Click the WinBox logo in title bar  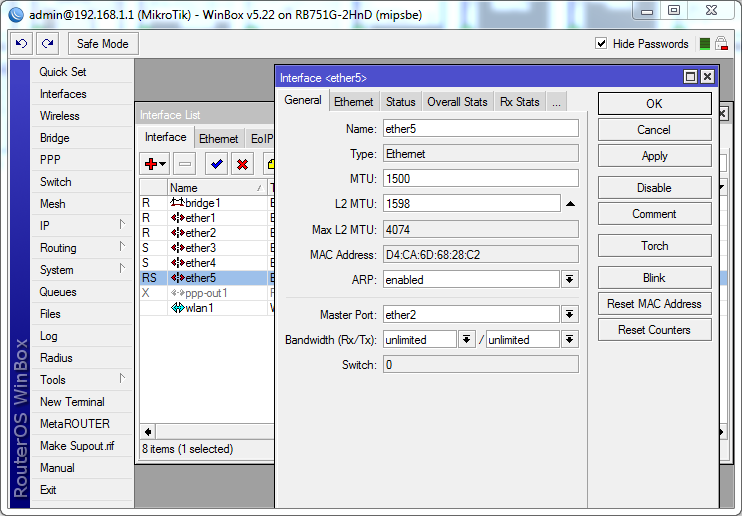pyautogui.click(x=16, y=15)
